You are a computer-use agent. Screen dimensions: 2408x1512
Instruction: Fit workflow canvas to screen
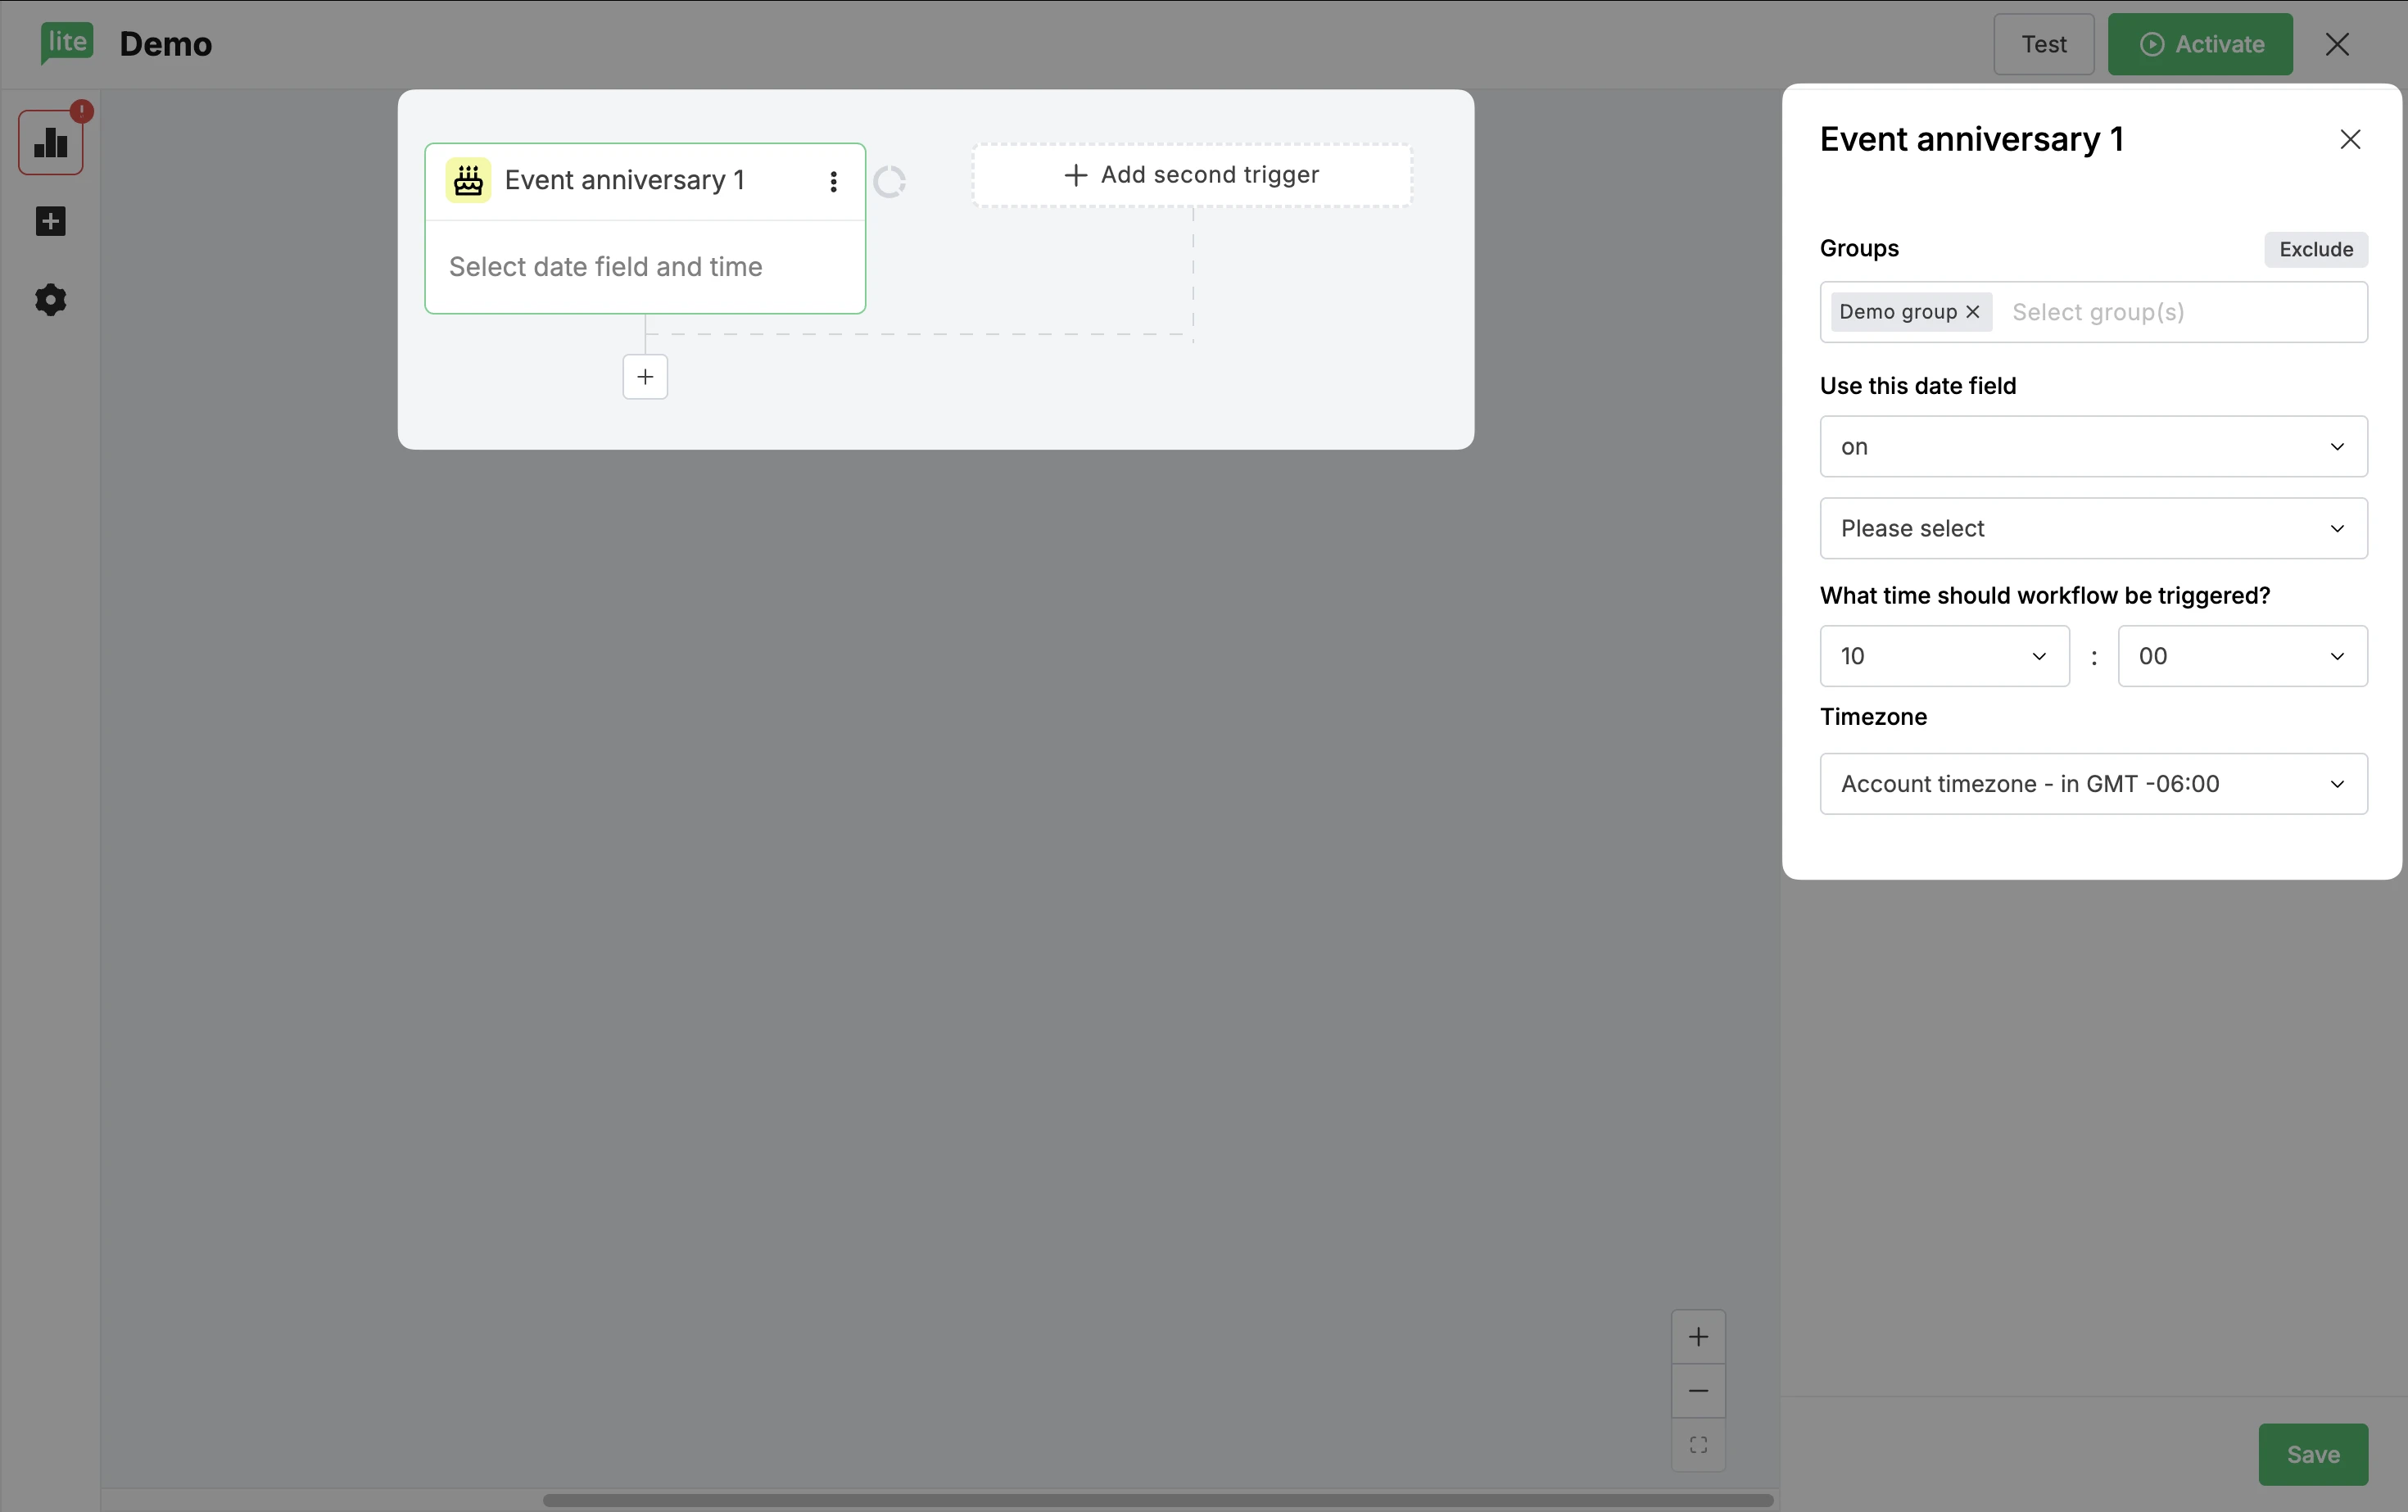click(x=1698, y=1445)
